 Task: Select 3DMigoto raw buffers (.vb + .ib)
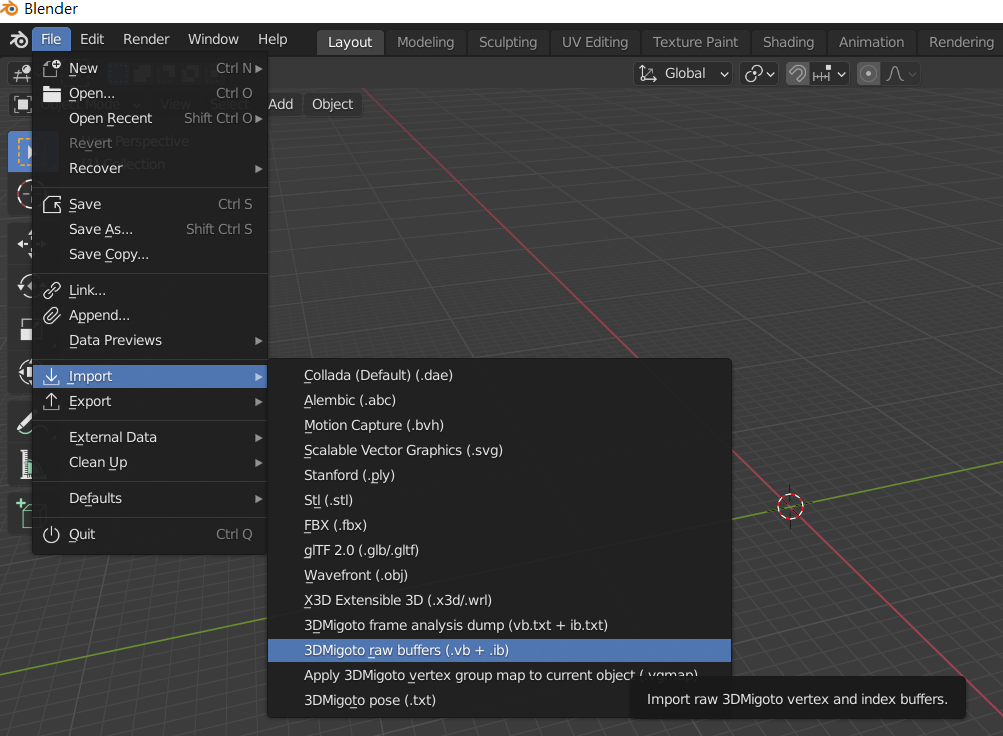[x=499, y=650]
